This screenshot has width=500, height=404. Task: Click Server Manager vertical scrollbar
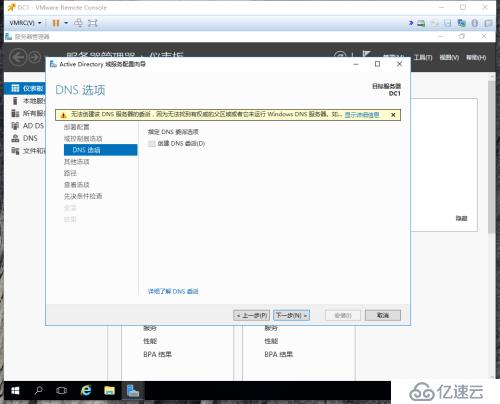pos(491,157)
